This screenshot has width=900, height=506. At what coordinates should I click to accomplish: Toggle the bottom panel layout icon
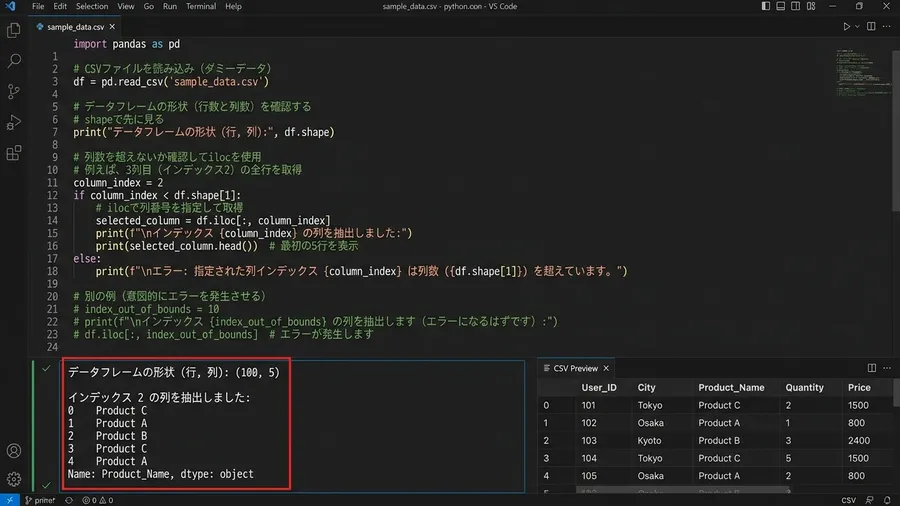[781, 6]
